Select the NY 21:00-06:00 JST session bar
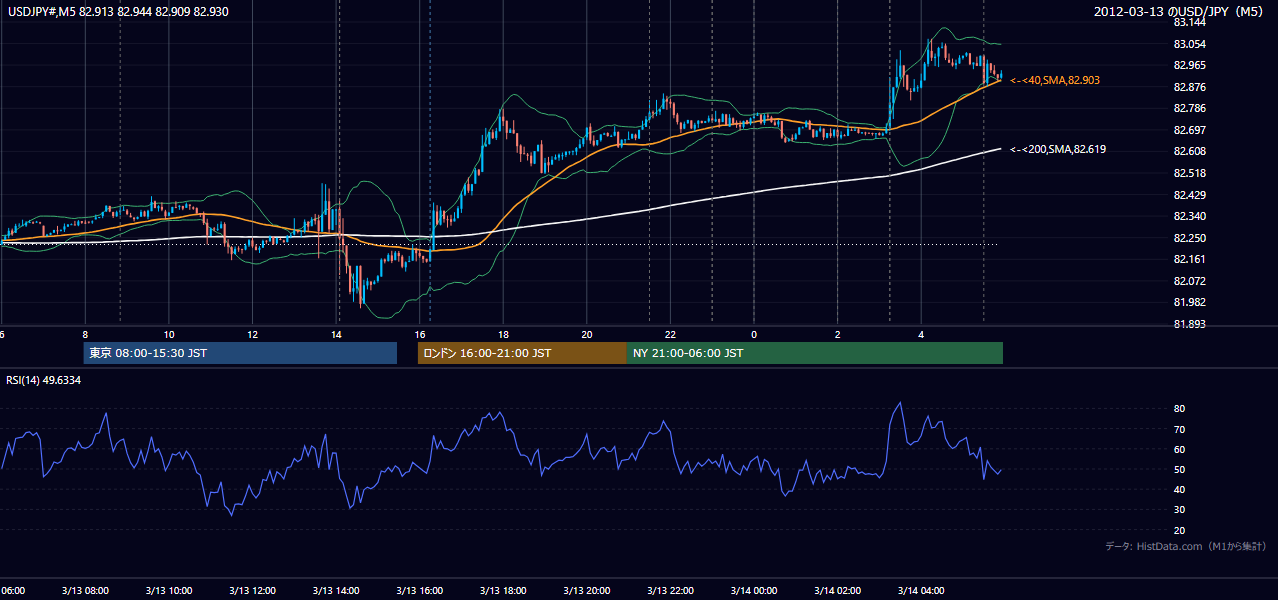This screenshot has width=1278, height=600. (815, 353)
